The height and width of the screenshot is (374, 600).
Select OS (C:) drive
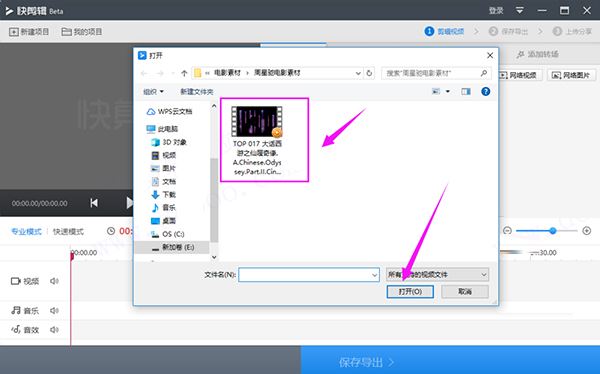click(x=168, y=234)
